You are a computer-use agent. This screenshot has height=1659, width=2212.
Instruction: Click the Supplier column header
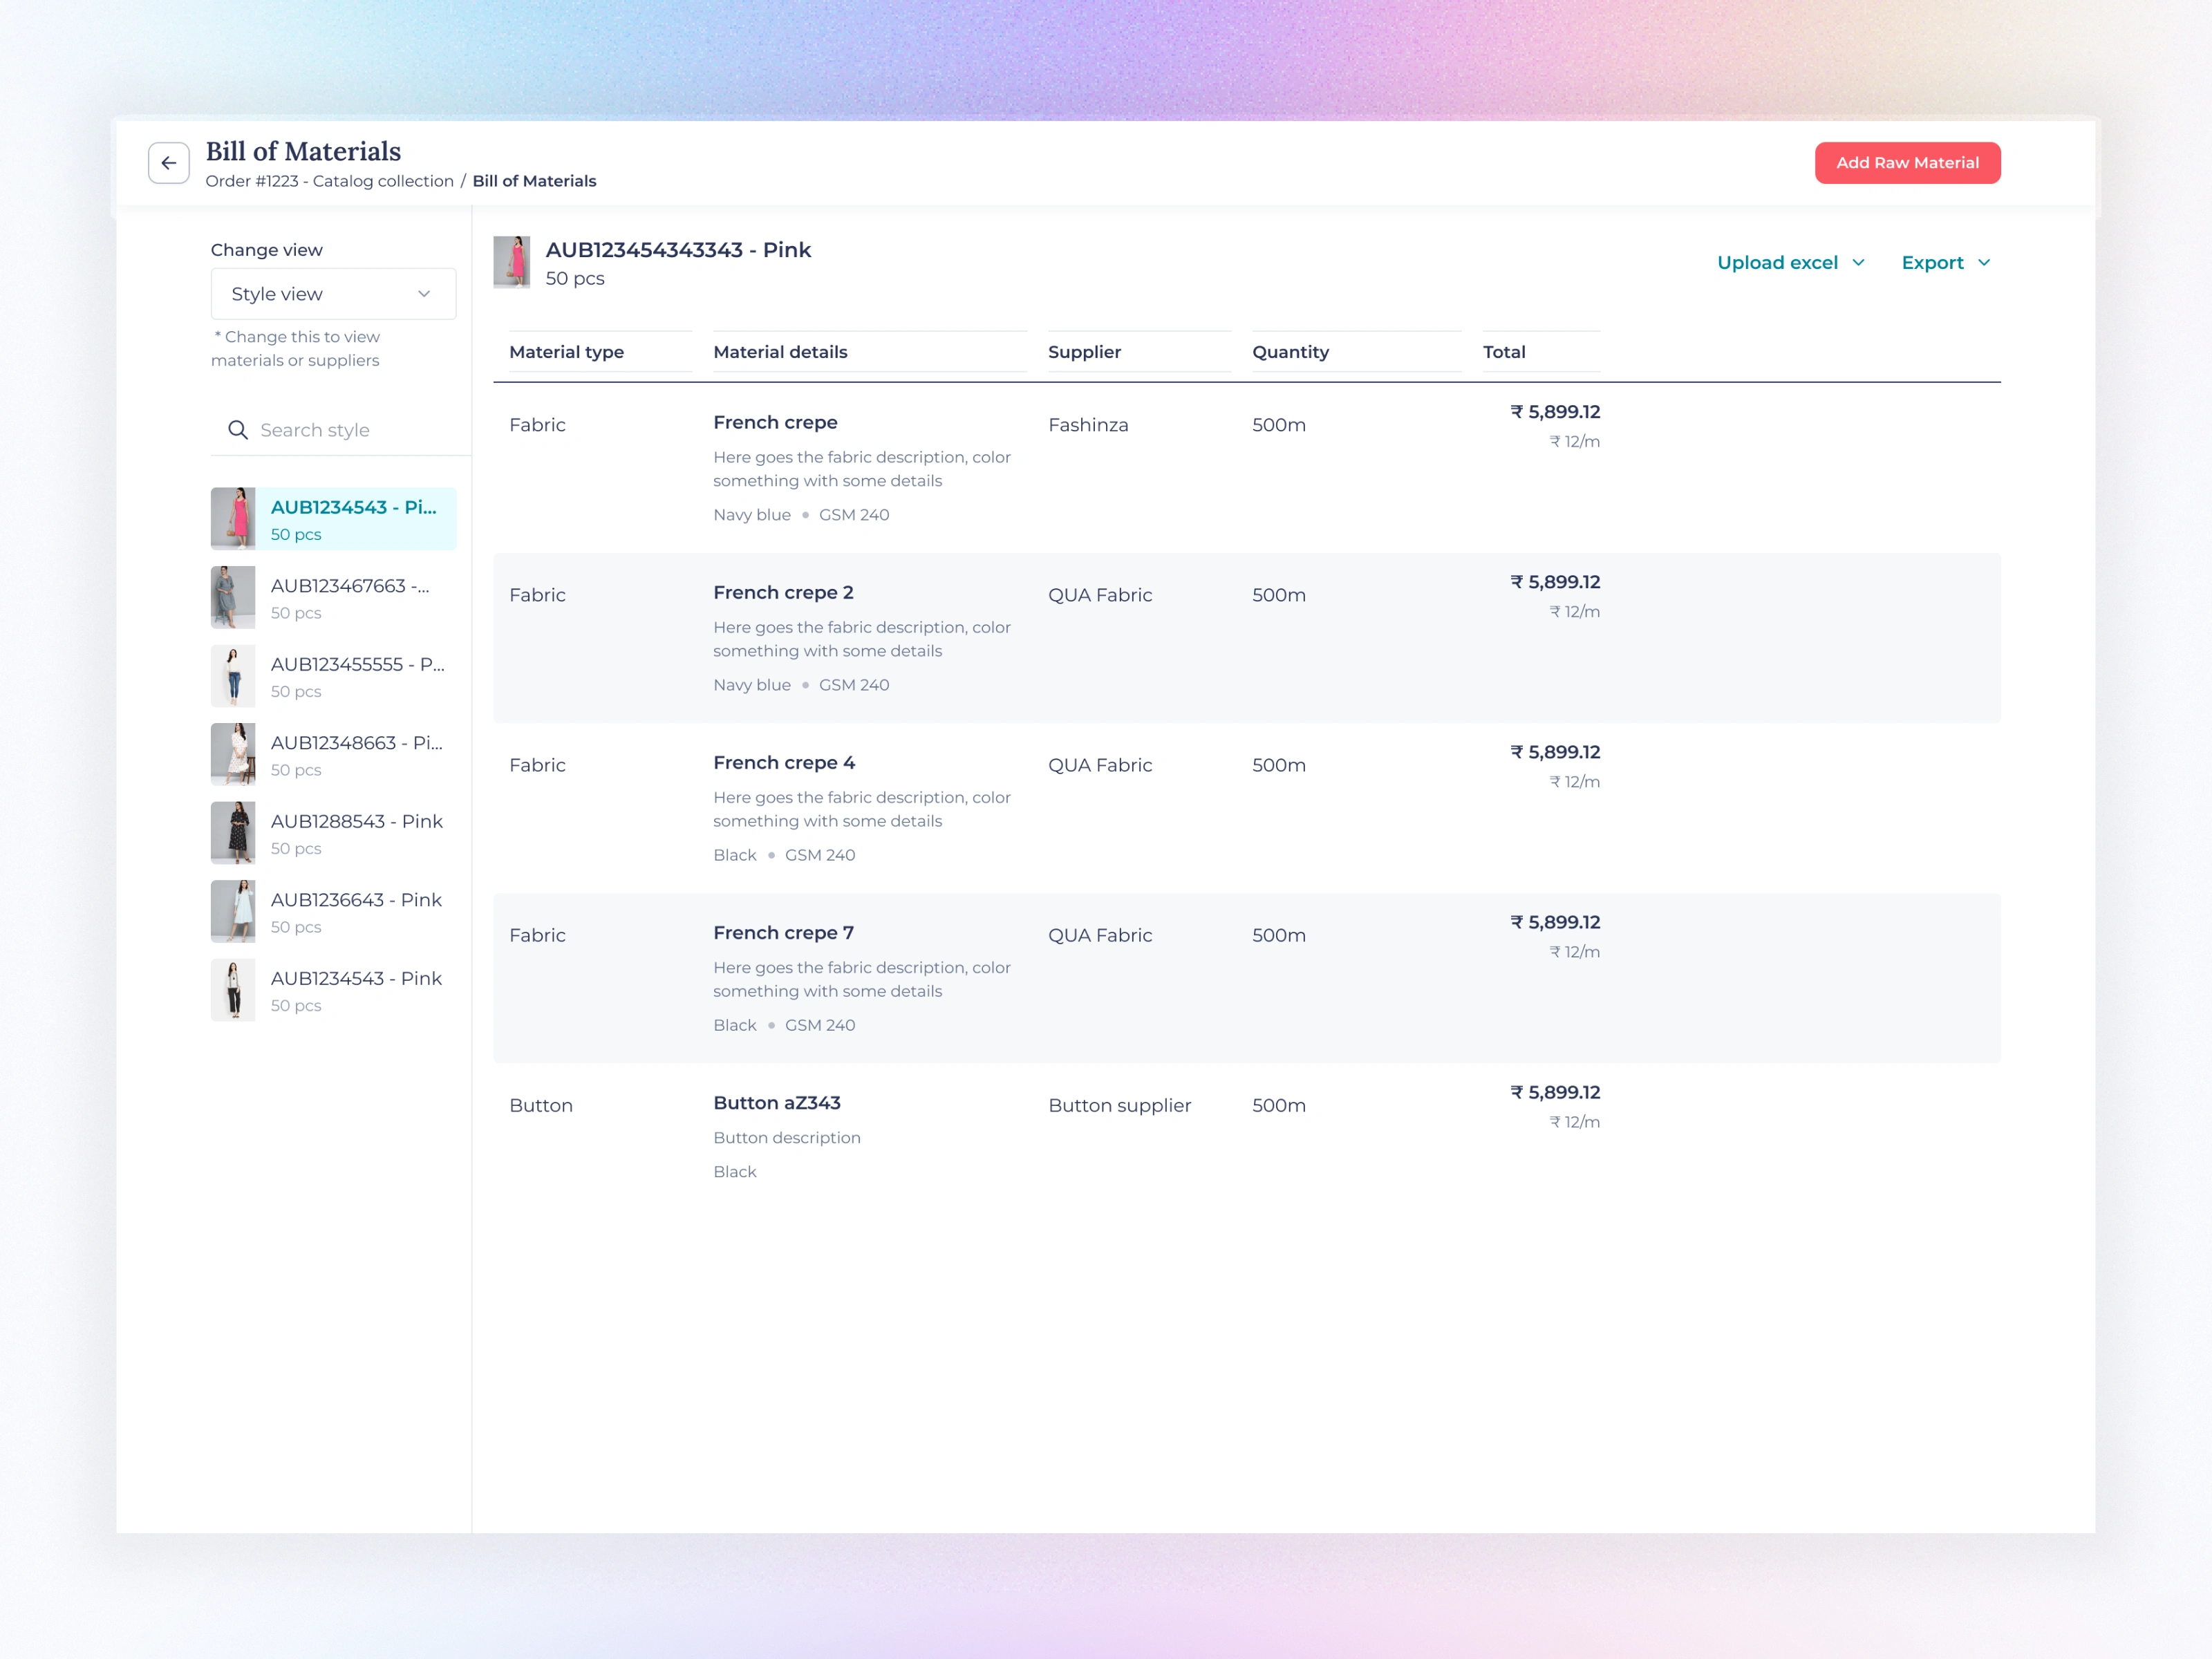click(1084, 352)
